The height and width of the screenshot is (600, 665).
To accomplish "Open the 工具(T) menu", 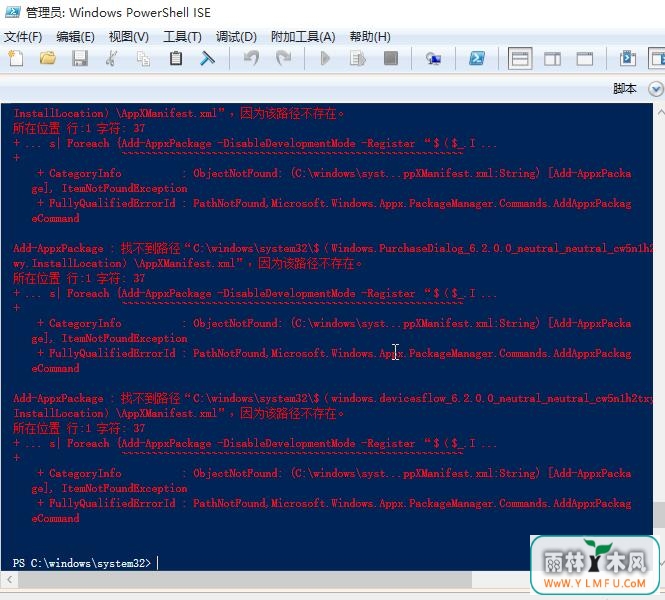I will click(x=182, y=37).
